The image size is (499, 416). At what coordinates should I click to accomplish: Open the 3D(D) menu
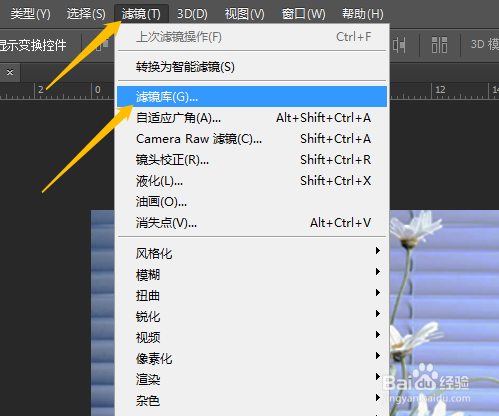click(192, 14)
